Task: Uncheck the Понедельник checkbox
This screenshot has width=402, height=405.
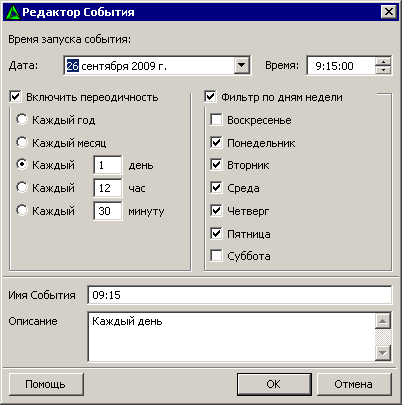Action: pyautogui.click(x=216, y=143)
